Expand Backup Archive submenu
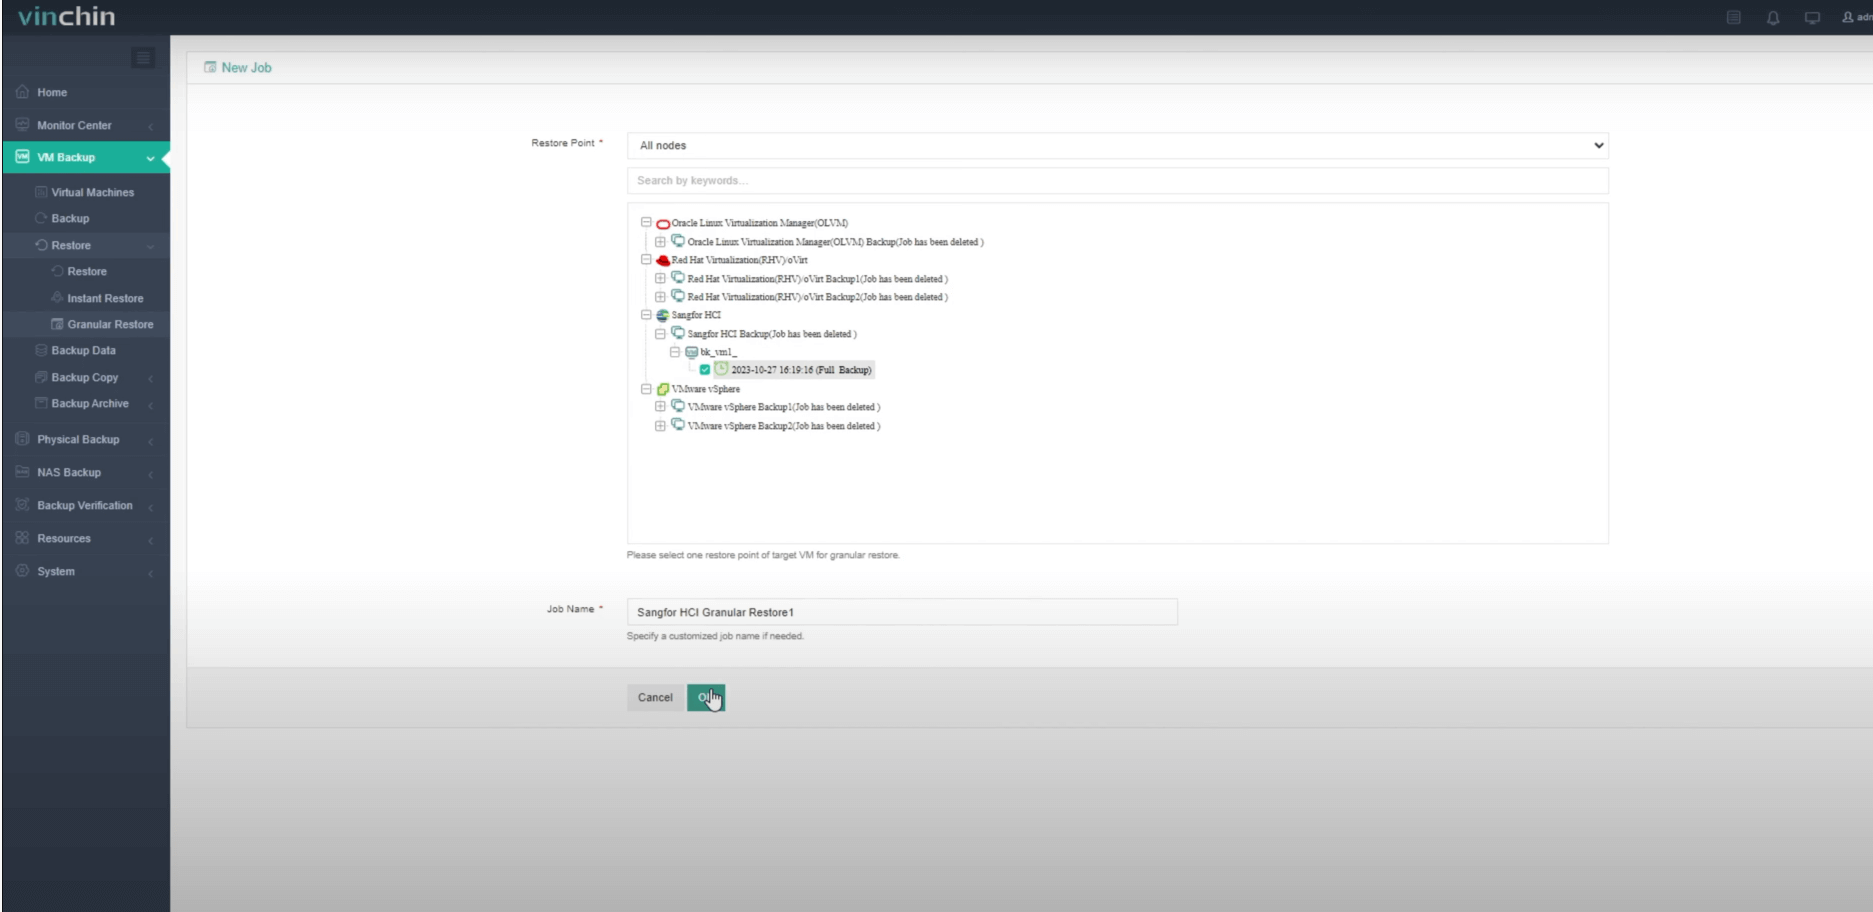This screenshot has height=912, width=1873. tap(86, 403)
